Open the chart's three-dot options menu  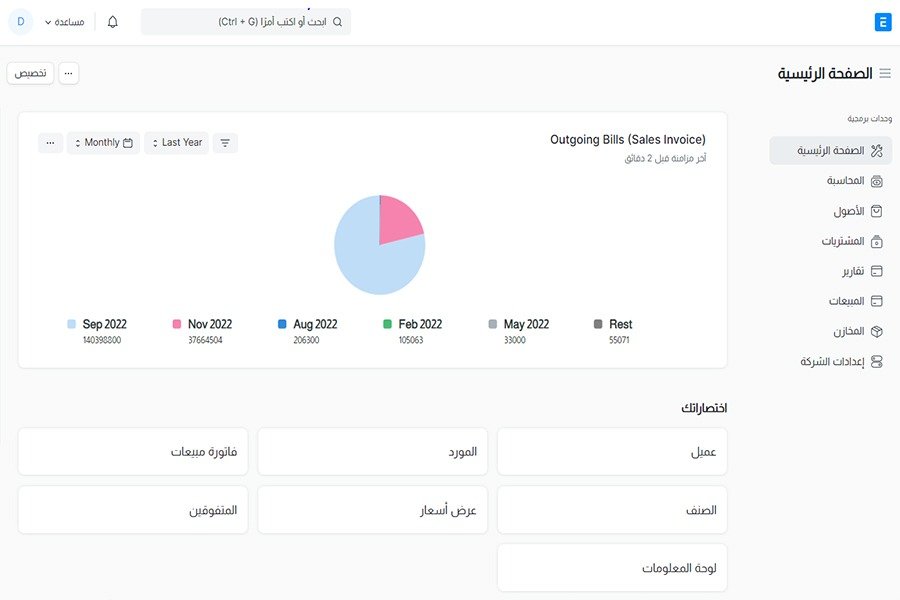pyautogui.click(x=51, y=143)
